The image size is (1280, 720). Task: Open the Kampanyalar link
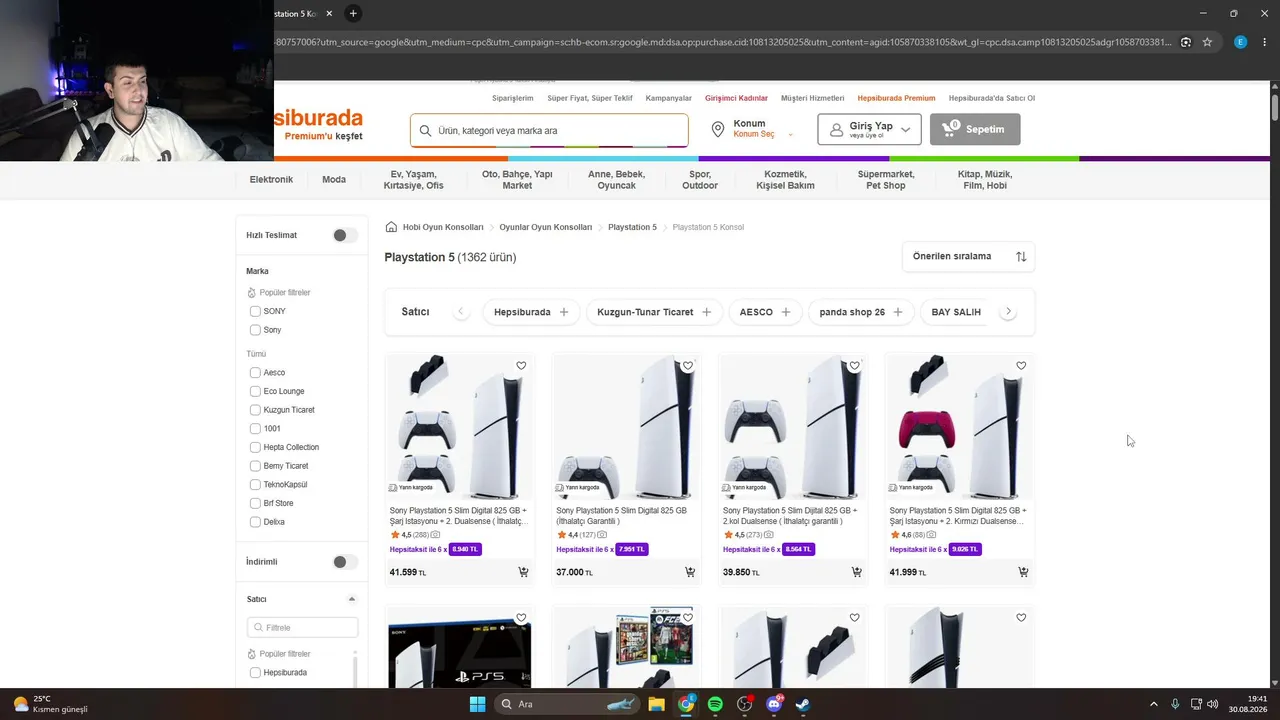click(669, 98)
